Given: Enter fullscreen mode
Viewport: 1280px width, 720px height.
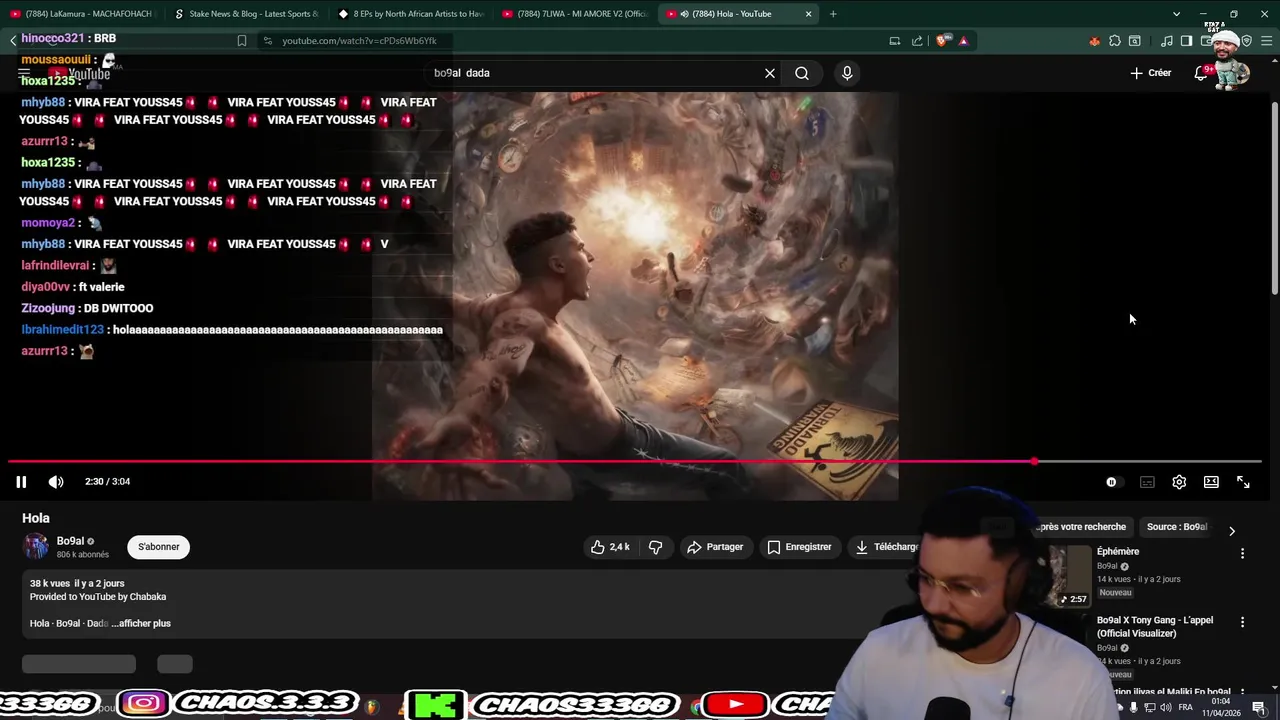Looking at the screenshot, I should click(x=1243, y=482).
